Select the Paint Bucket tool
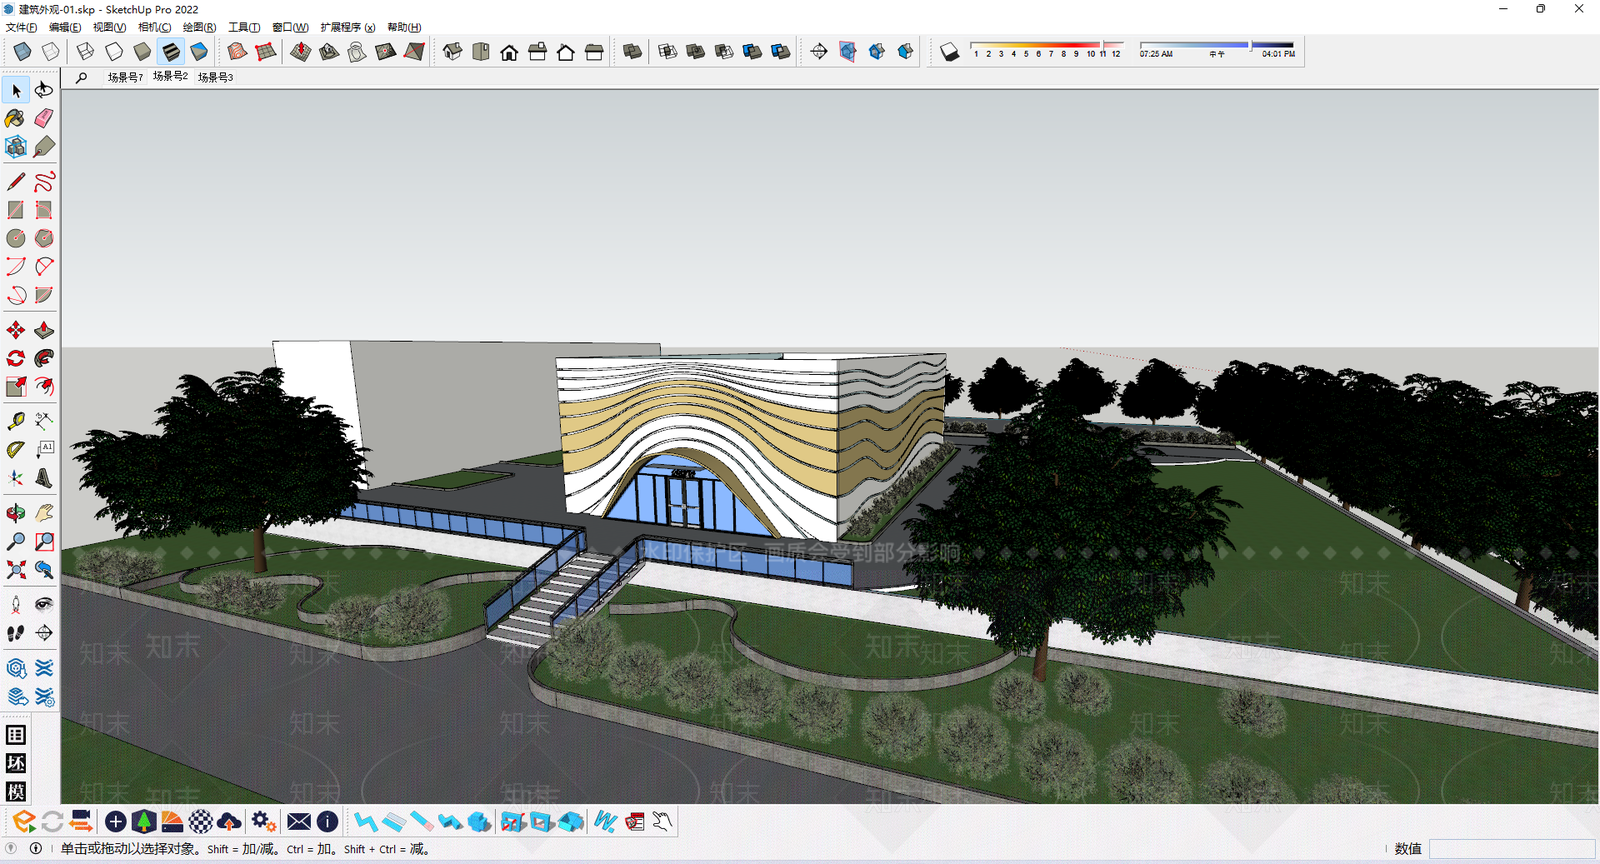The image size is (1600, 864). click(x=15, y=119)
